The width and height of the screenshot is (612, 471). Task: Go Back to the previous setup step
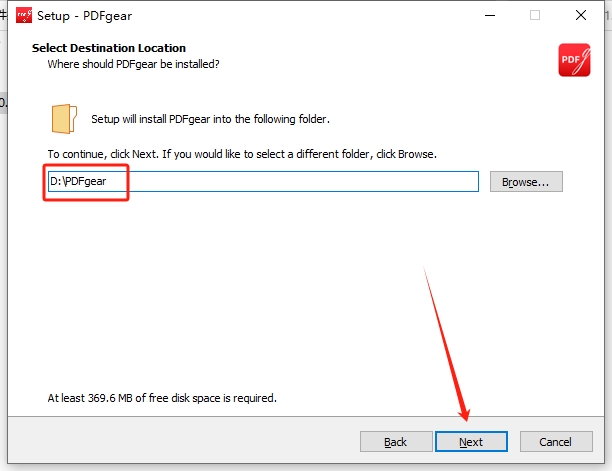pos(396,441)
